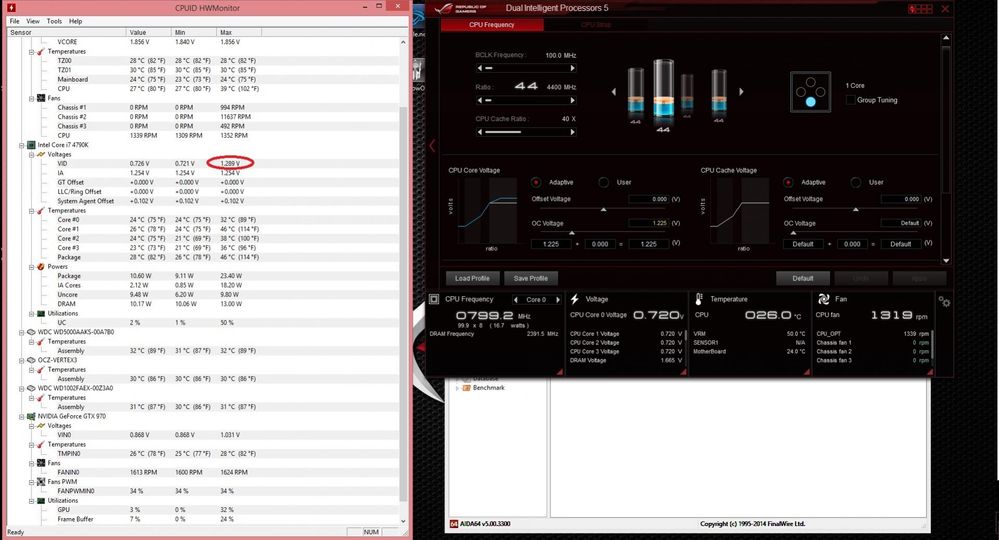This screenshot has width=999, height=540.
Task: Click the HWMonitor title bar app icon
Action: (10, 8)
